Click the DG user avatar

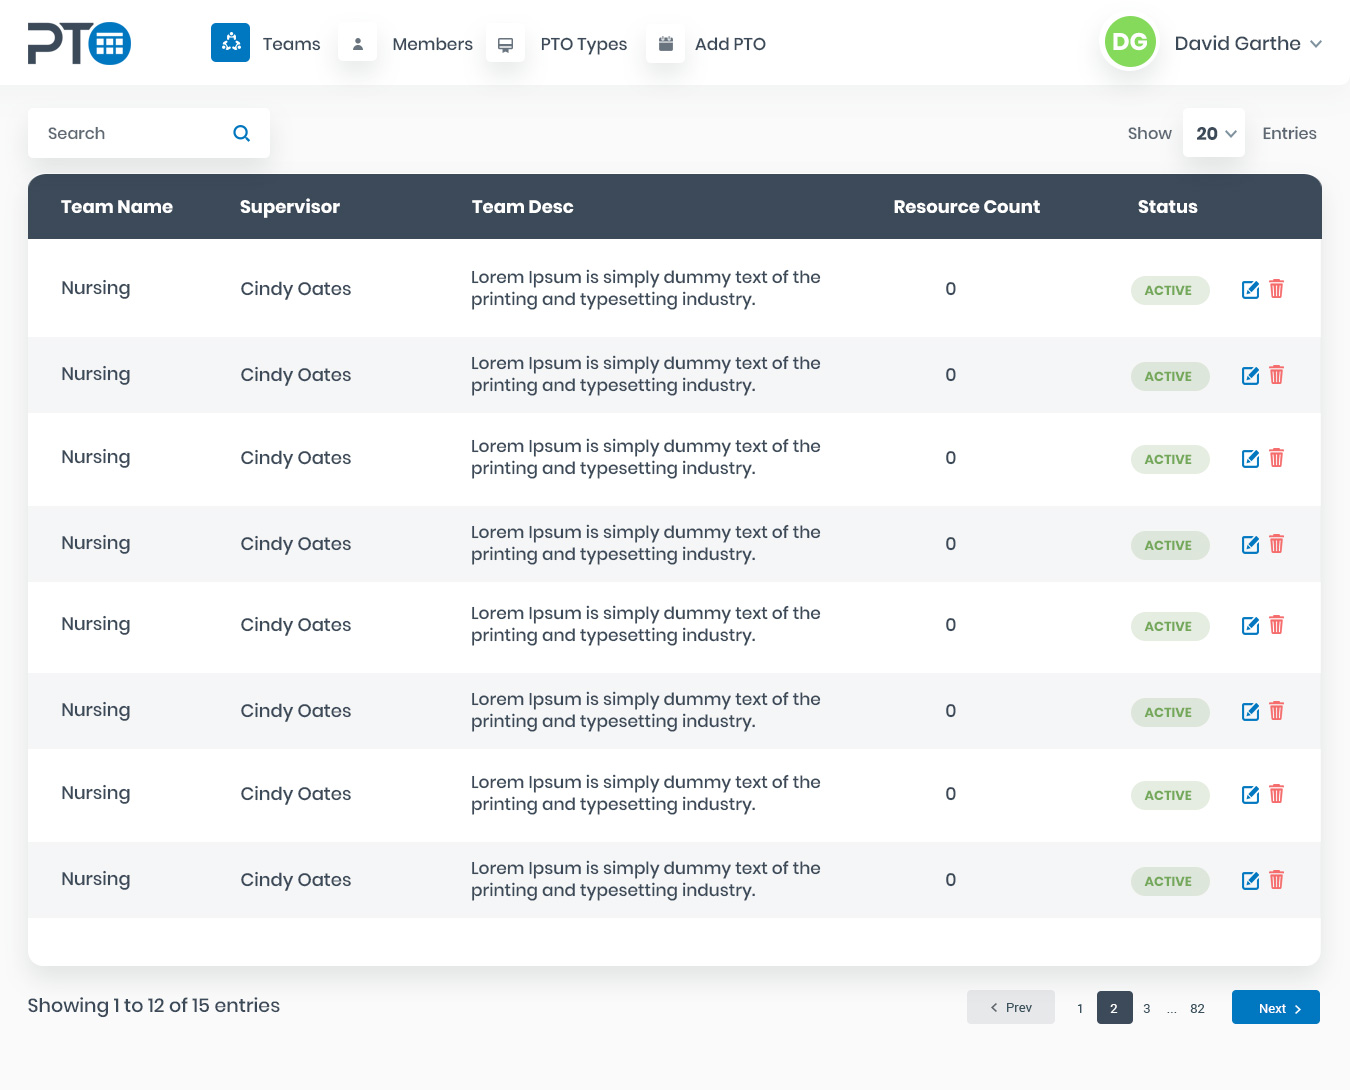pyautogui.click(x=1129, y=42)
